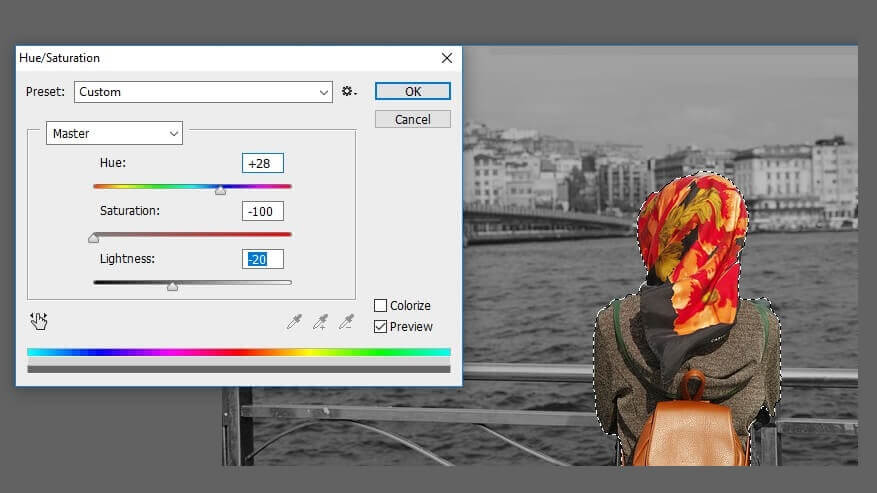Click the Saturation slider handle
The image size is (877, 493).
[93, 238]
